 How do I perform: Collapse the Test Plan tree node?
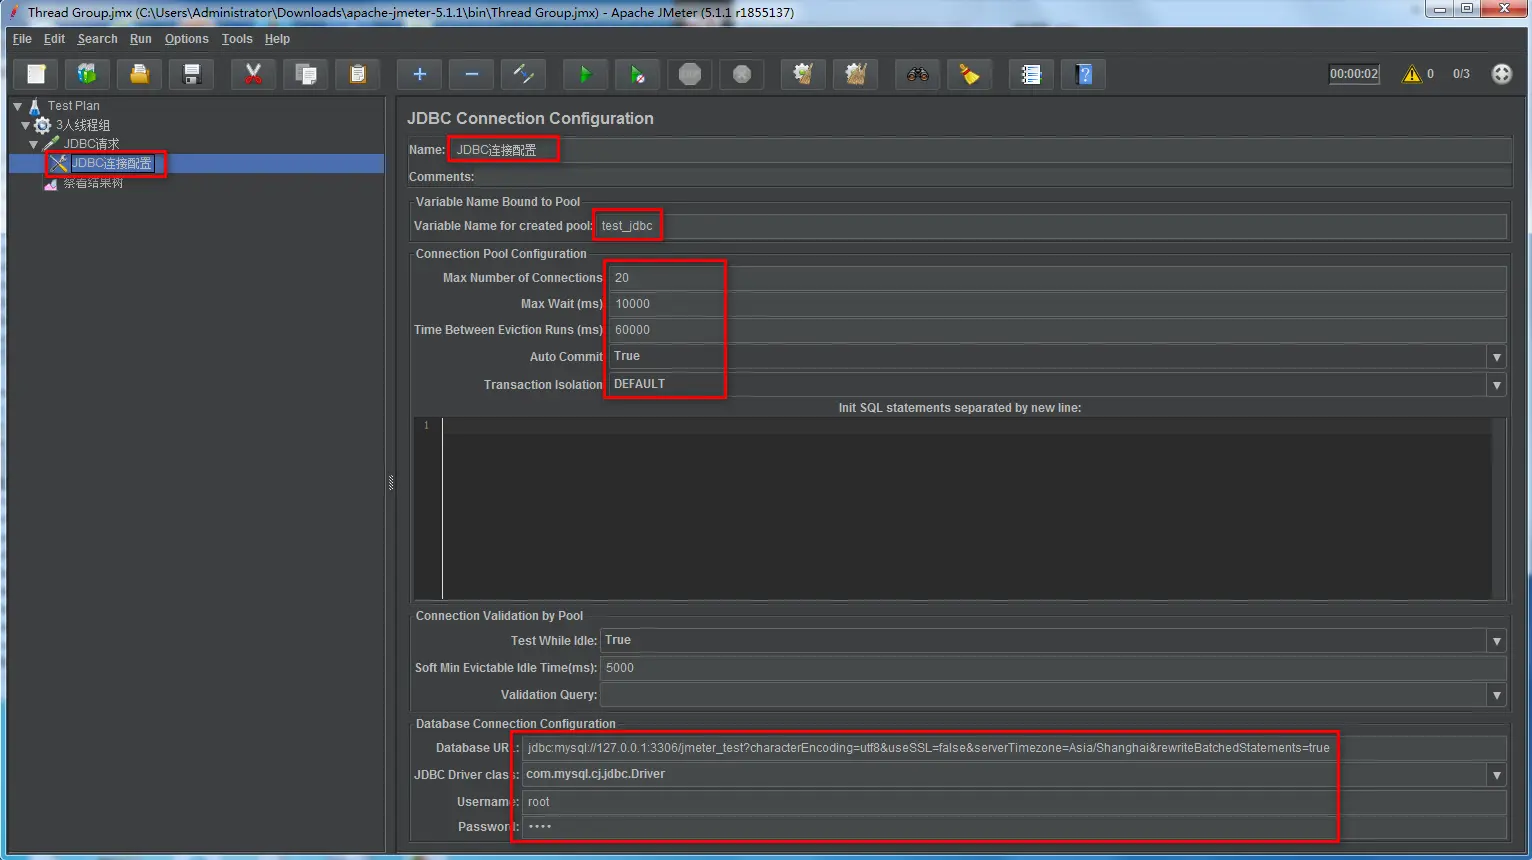(18, 106)
